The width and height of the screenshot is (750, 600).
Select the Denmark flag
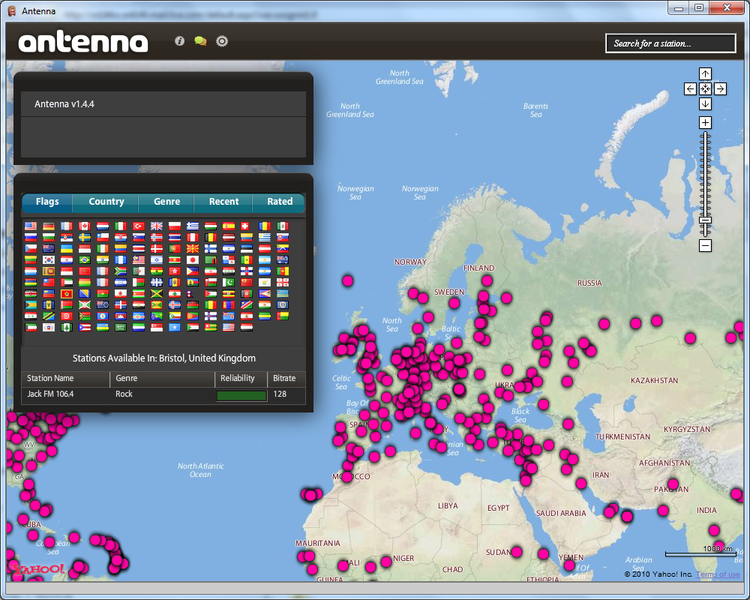tap(157, 248)
